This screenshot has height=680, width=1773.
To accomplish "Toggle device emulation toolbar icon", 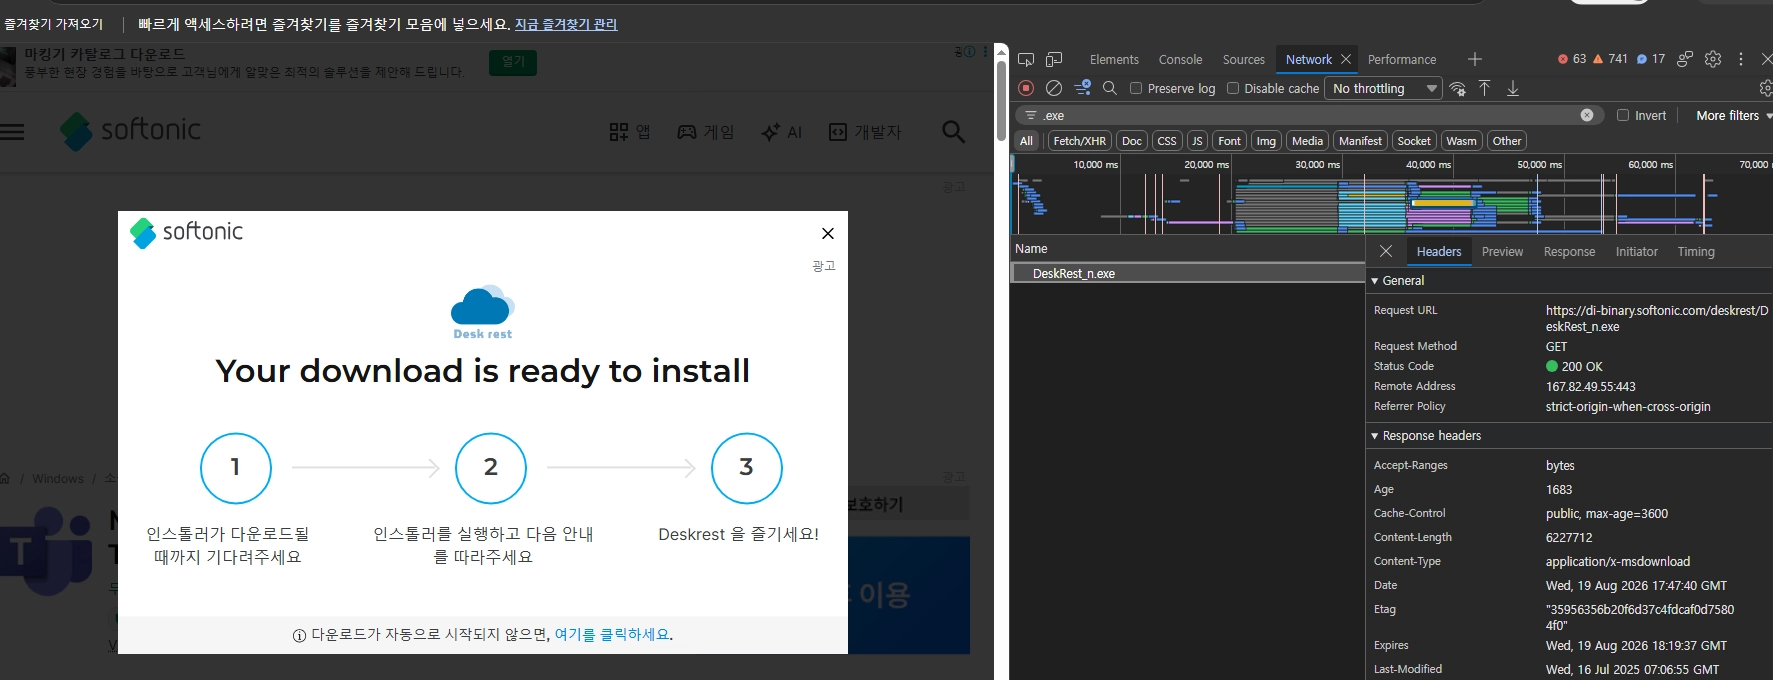I will coord(1054,60).
